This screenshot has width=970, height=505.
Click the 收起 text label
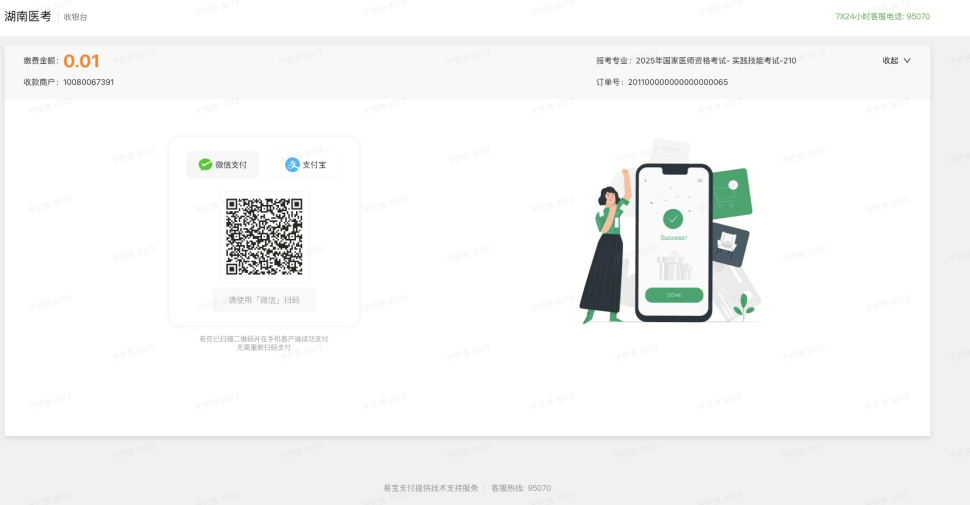890,61
